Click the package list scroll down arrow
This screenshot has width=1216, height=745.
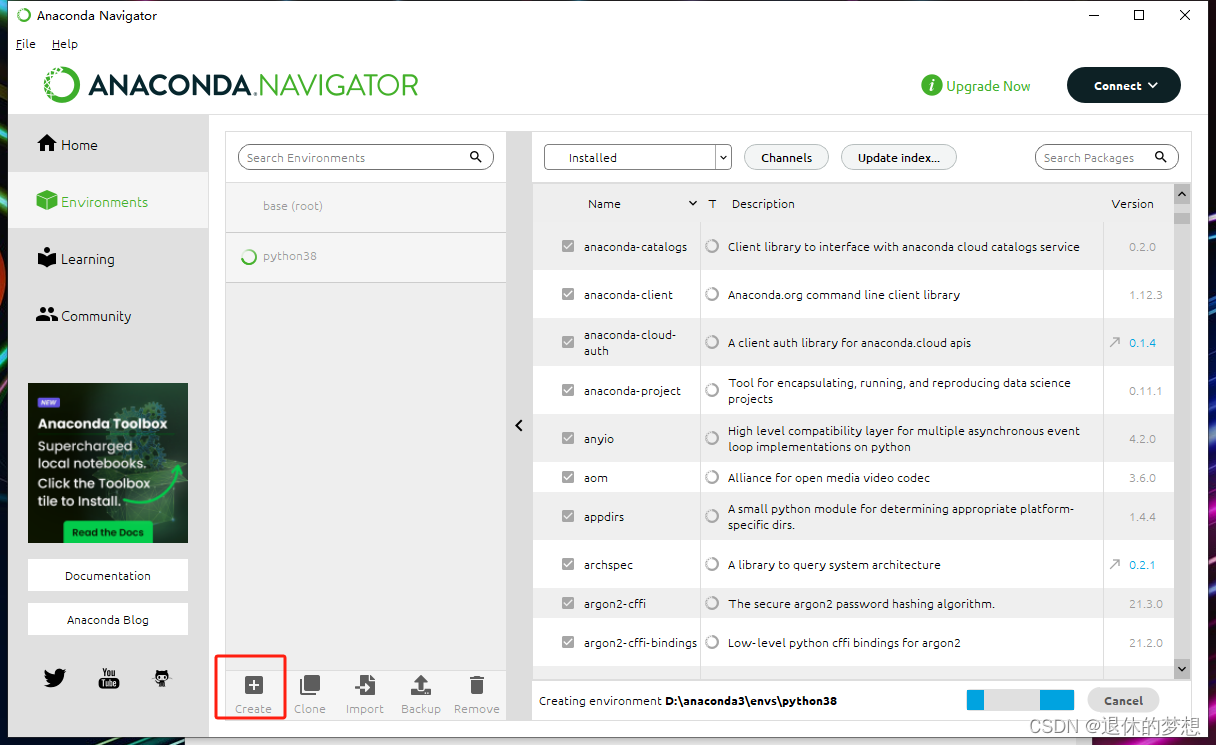click(1182, 668)
